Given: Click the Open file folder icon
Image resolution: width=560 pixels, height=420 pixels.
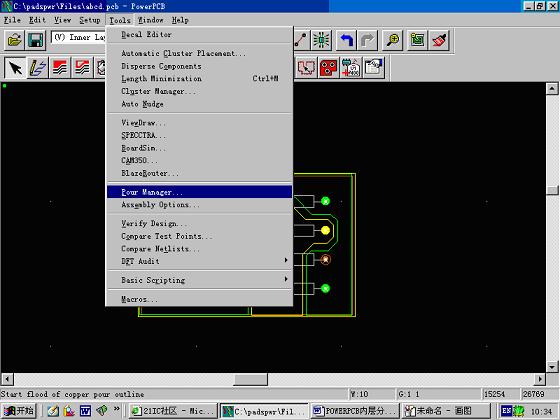Looking at the screenshot, I should (15, 40).
